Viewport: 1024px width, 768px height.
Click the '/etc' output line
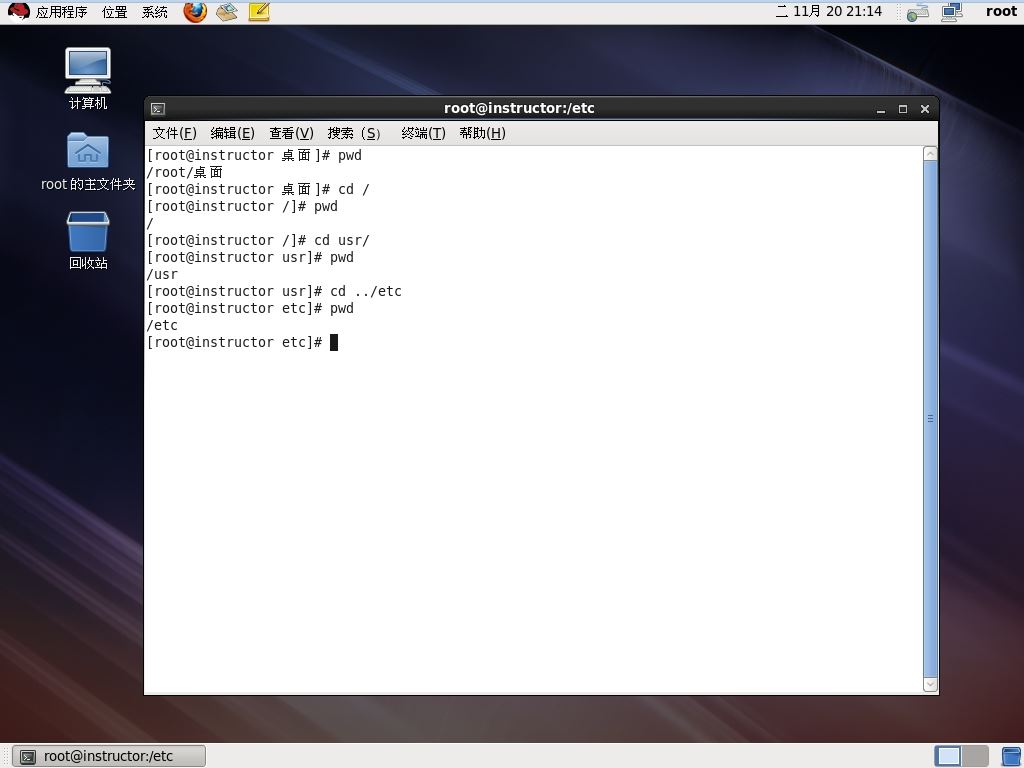coord(162,325)
